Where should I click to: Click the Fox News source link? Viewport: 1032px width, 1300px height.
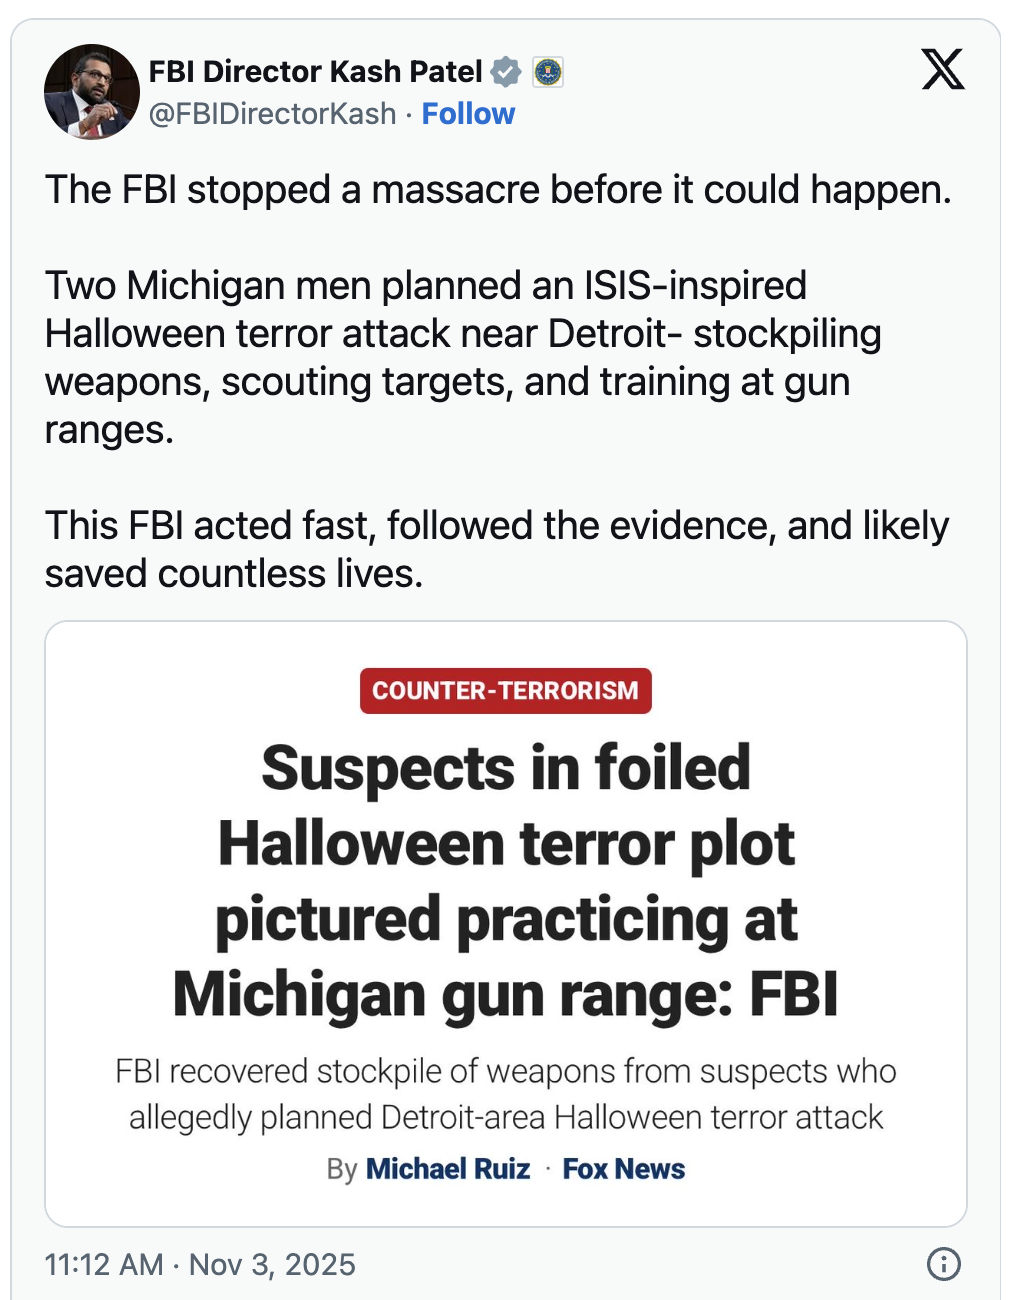(x=624, y=1169)
